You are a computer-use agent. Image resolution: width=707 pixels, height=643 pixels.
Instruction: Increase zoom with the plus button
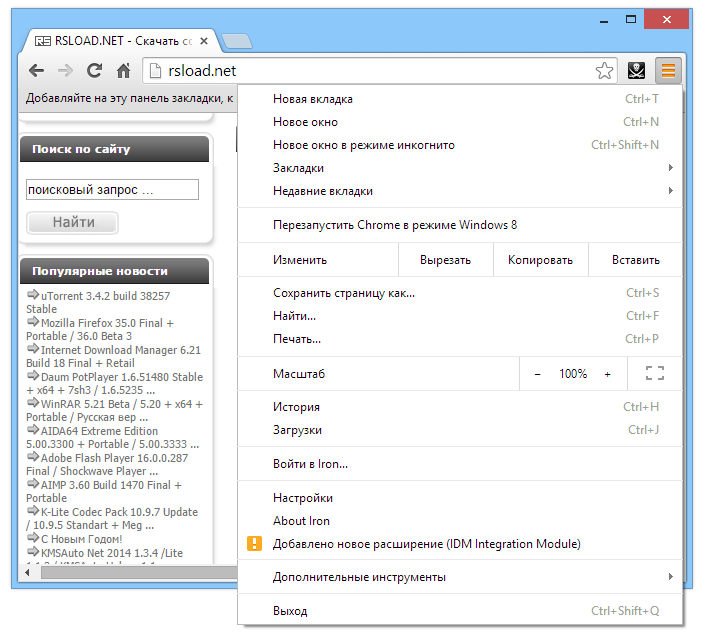click(607, 374)
